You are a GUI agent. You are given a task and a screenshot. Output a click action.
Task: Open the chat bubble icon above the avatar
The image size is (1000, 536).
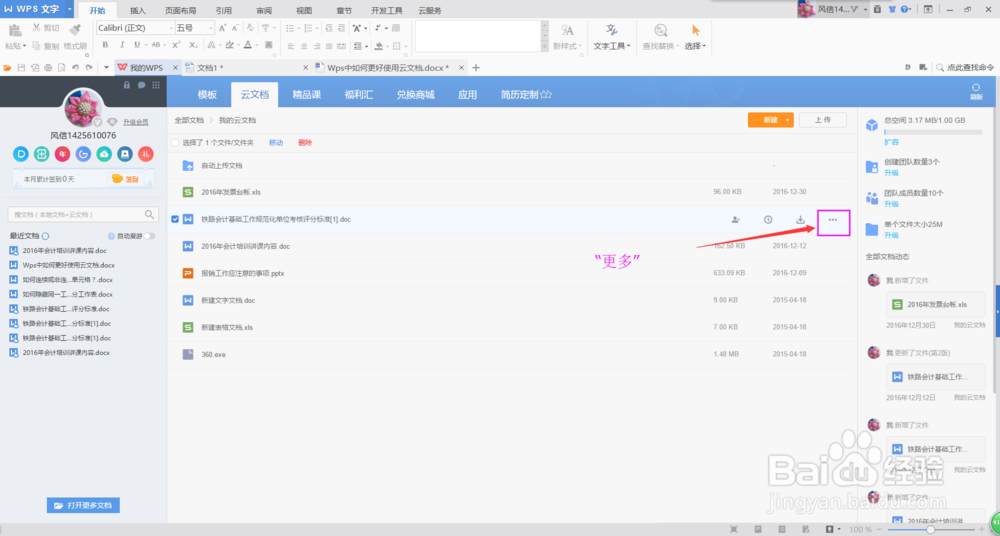(142, 85)
